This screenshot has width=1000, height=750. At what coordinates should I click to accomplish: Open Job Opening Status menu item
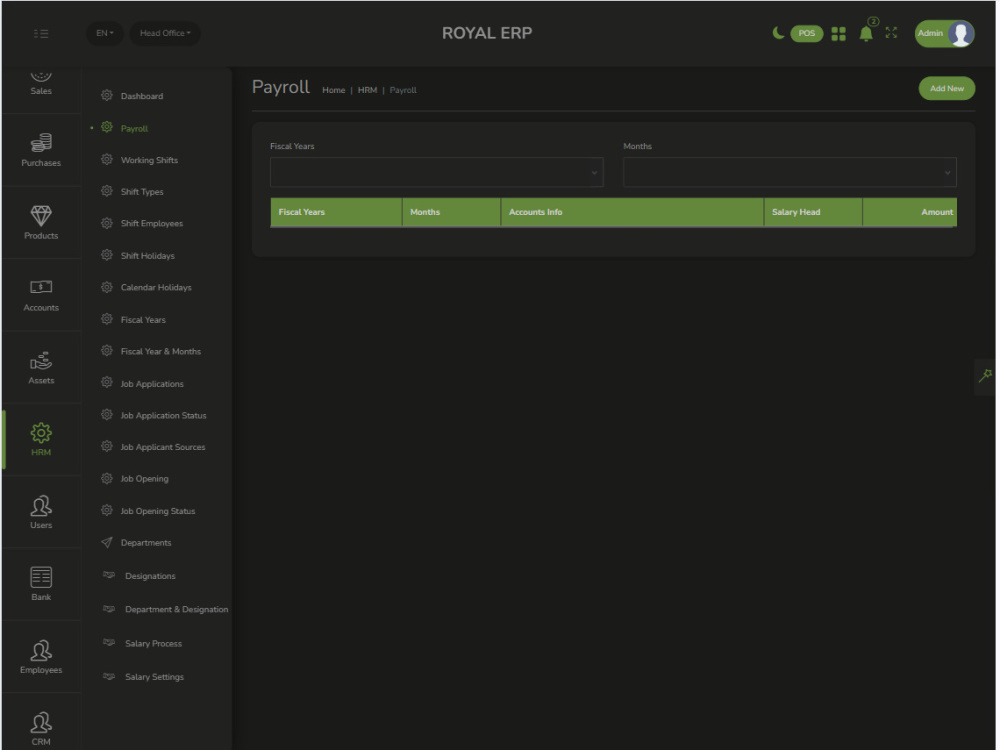point(158,512)
